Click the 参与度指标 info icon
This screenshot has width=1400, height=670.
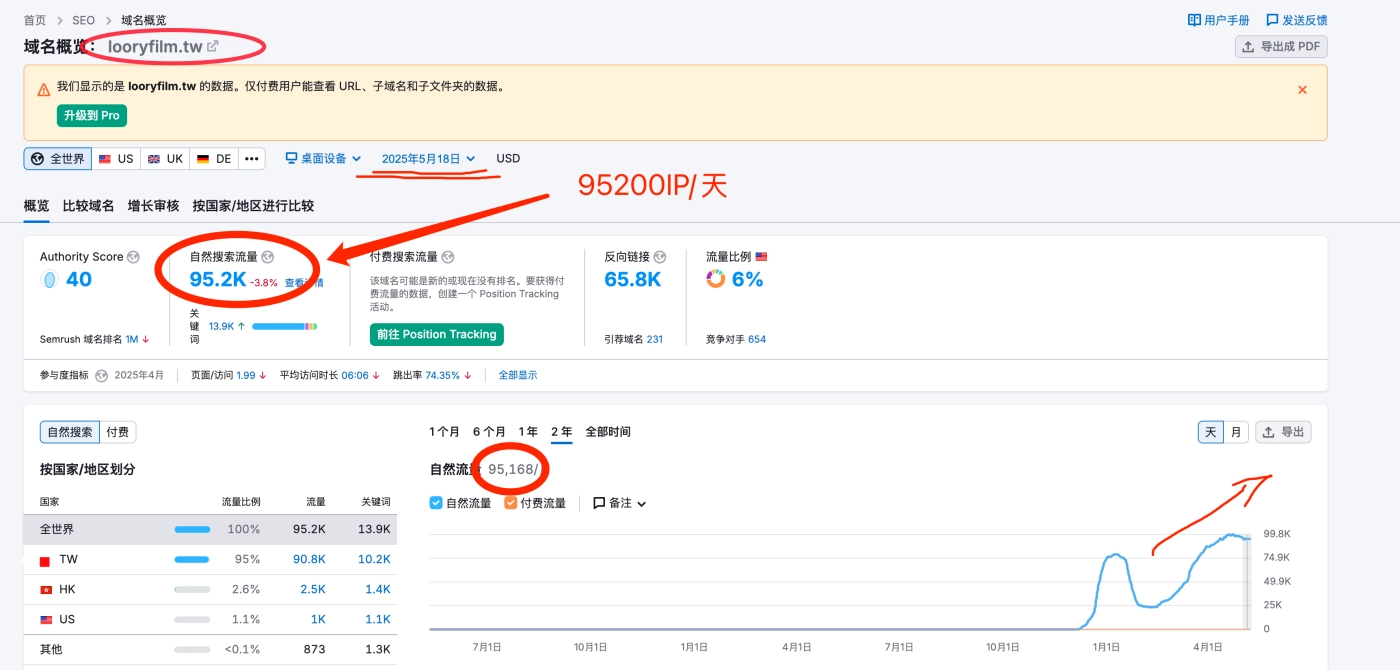tap(101, 375)
